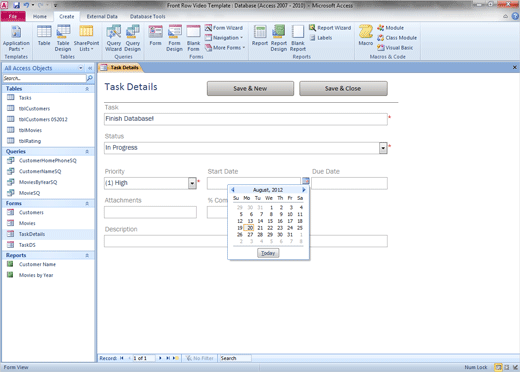The width and height of the screenshot is (520, 372).
Task: Open SharePoint Lists menu
Action: [x=86, y=39]
